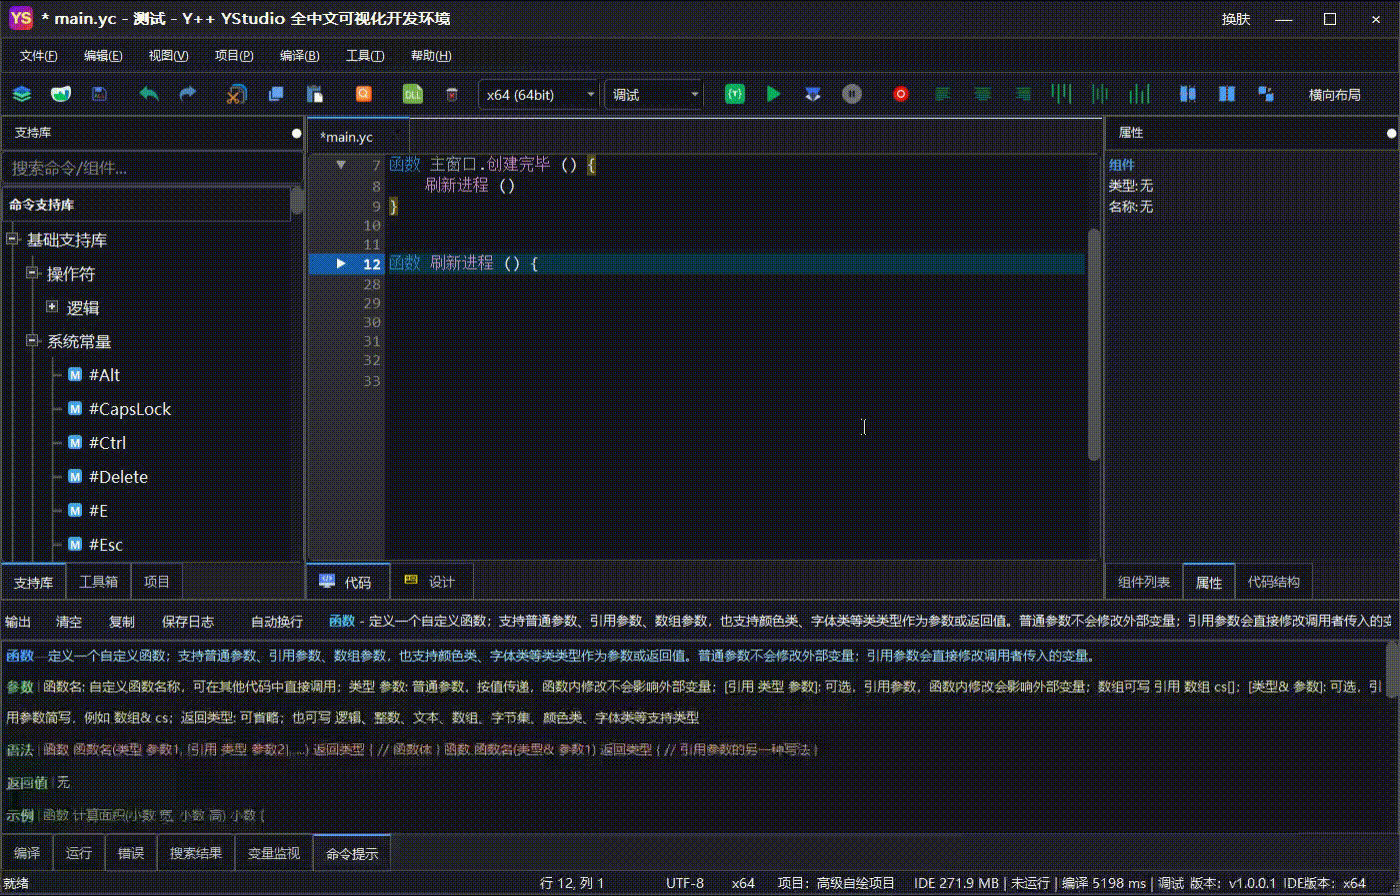Image resolution: width=1400 pixels, height=896 pixels.
Task: Select the #CapsLock tree item
Action: [x=130, y=409]
